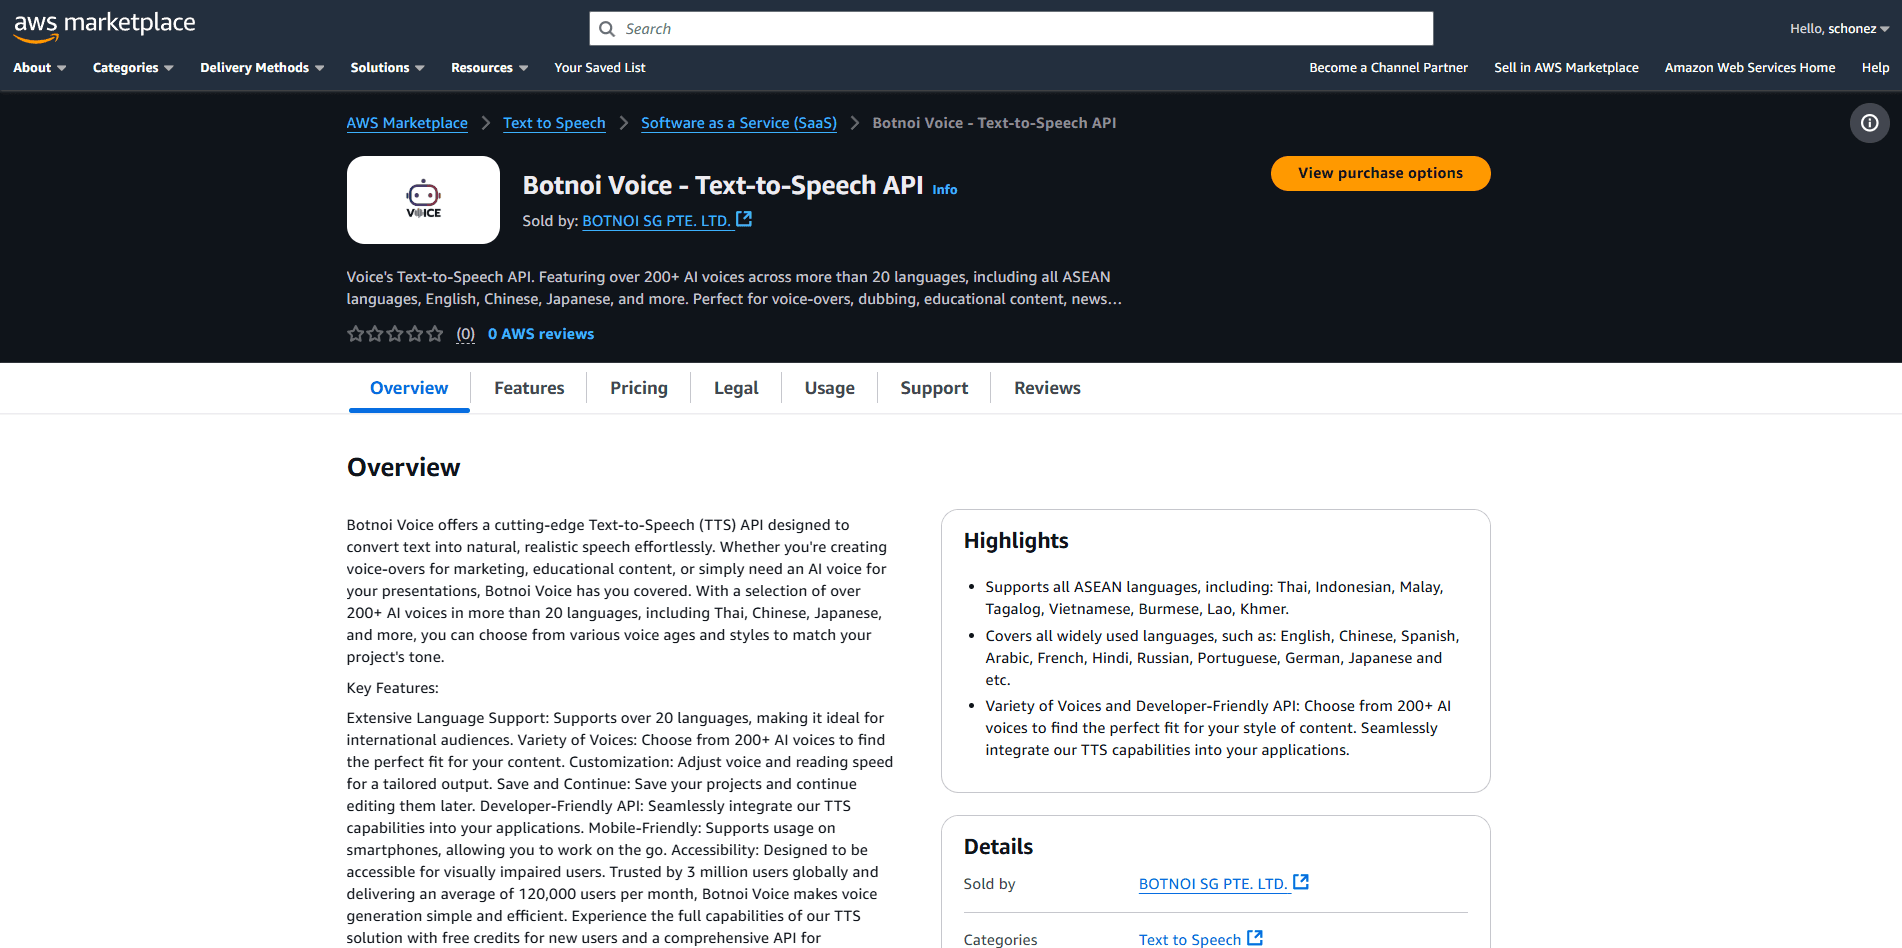
Task: Open 0 AWS reviews link
Action: point(541,334)
